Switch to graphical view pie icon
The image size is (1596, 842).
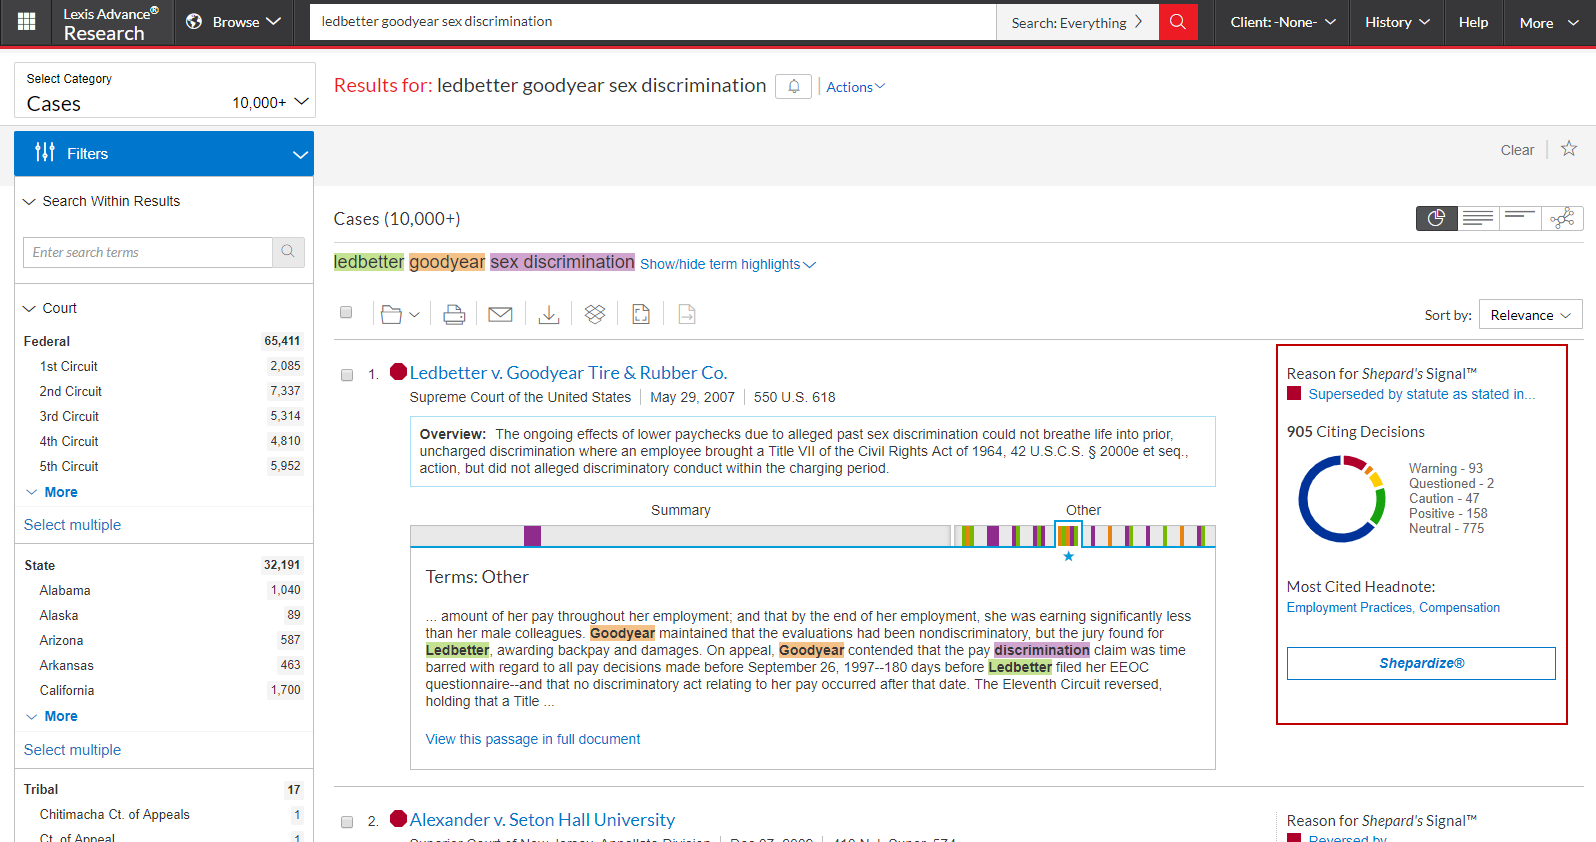tap(1437, 218)
